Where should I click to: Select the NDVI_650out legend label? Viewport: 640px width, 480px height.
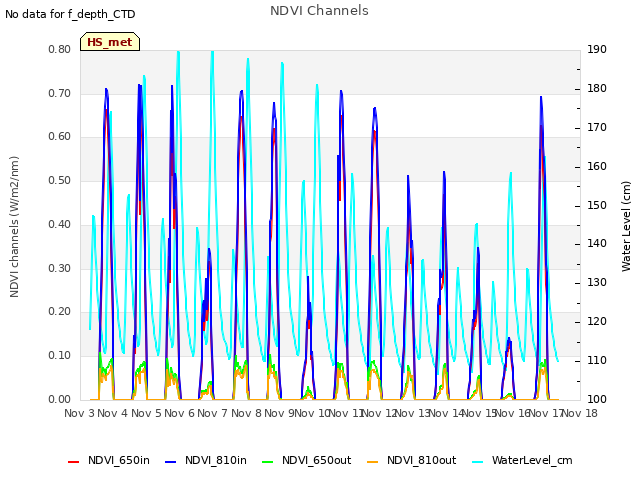pos(316,460)
